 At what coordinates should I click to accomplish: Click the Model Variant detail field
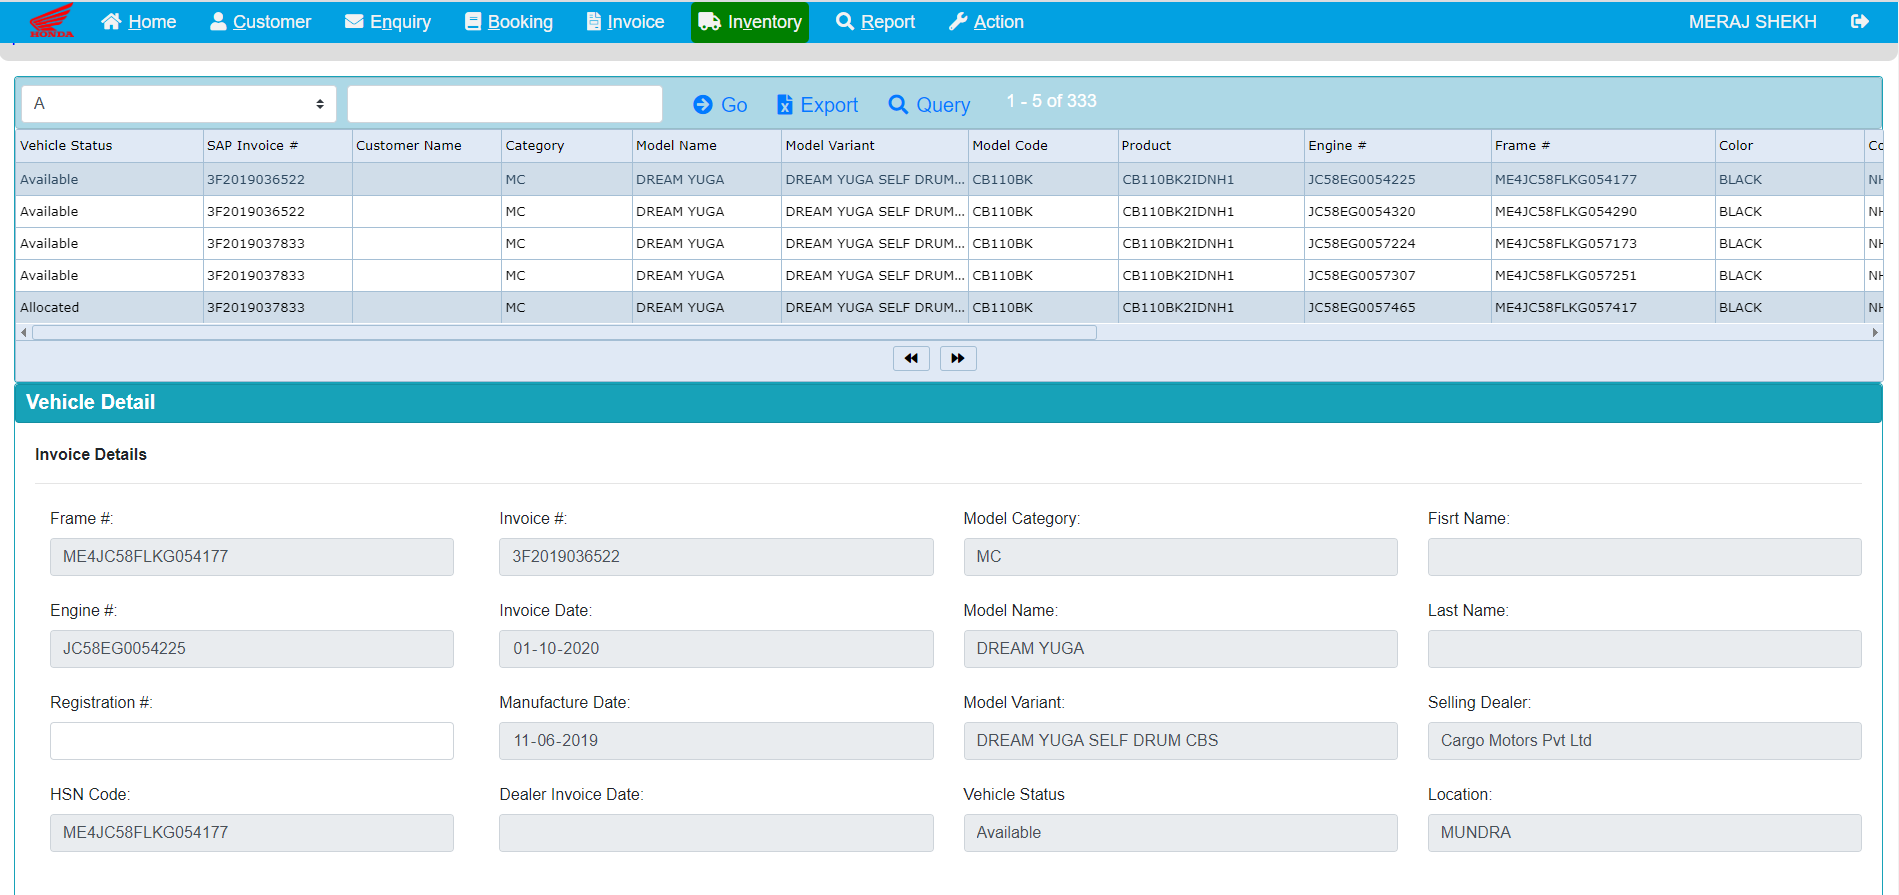point(1180,741)
